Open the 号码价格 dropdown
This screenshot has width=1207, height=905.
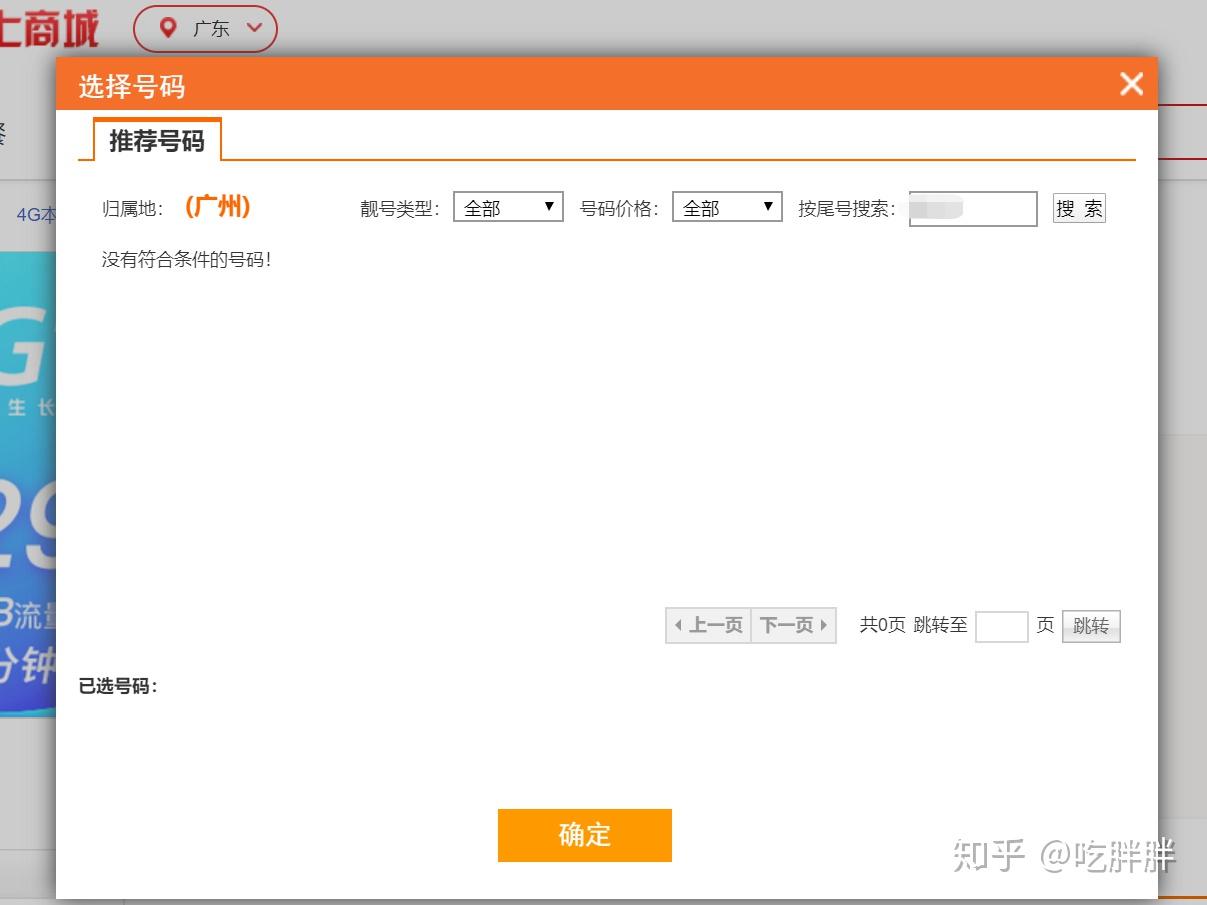pyautogui.click(x=727, y=207)
